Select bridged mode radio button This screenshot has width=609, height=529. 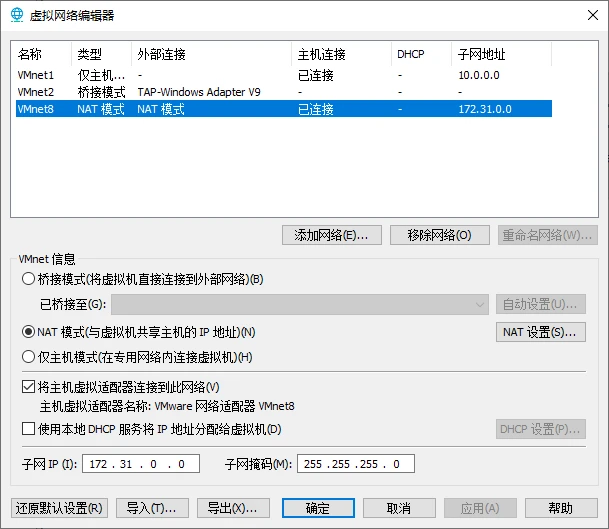[x=28, y=279]
